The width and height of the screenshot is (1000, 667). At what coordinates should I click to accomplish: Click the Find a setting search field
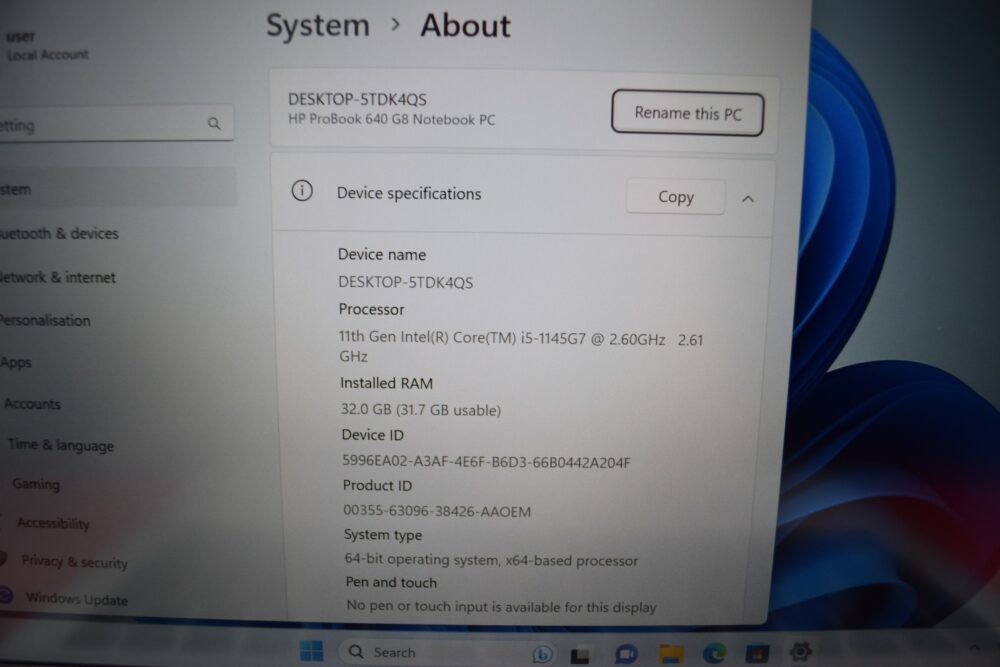115,124
